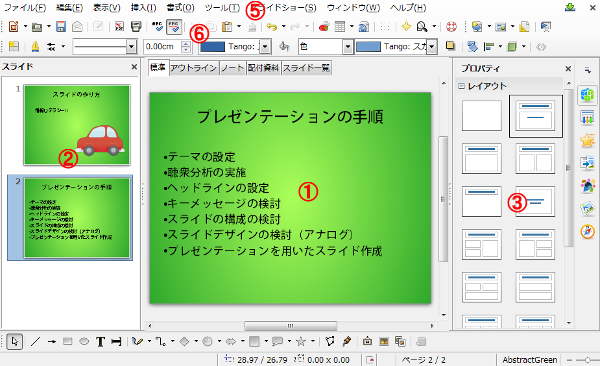Select slide 1 thumbnail with red car

point(77,125)
